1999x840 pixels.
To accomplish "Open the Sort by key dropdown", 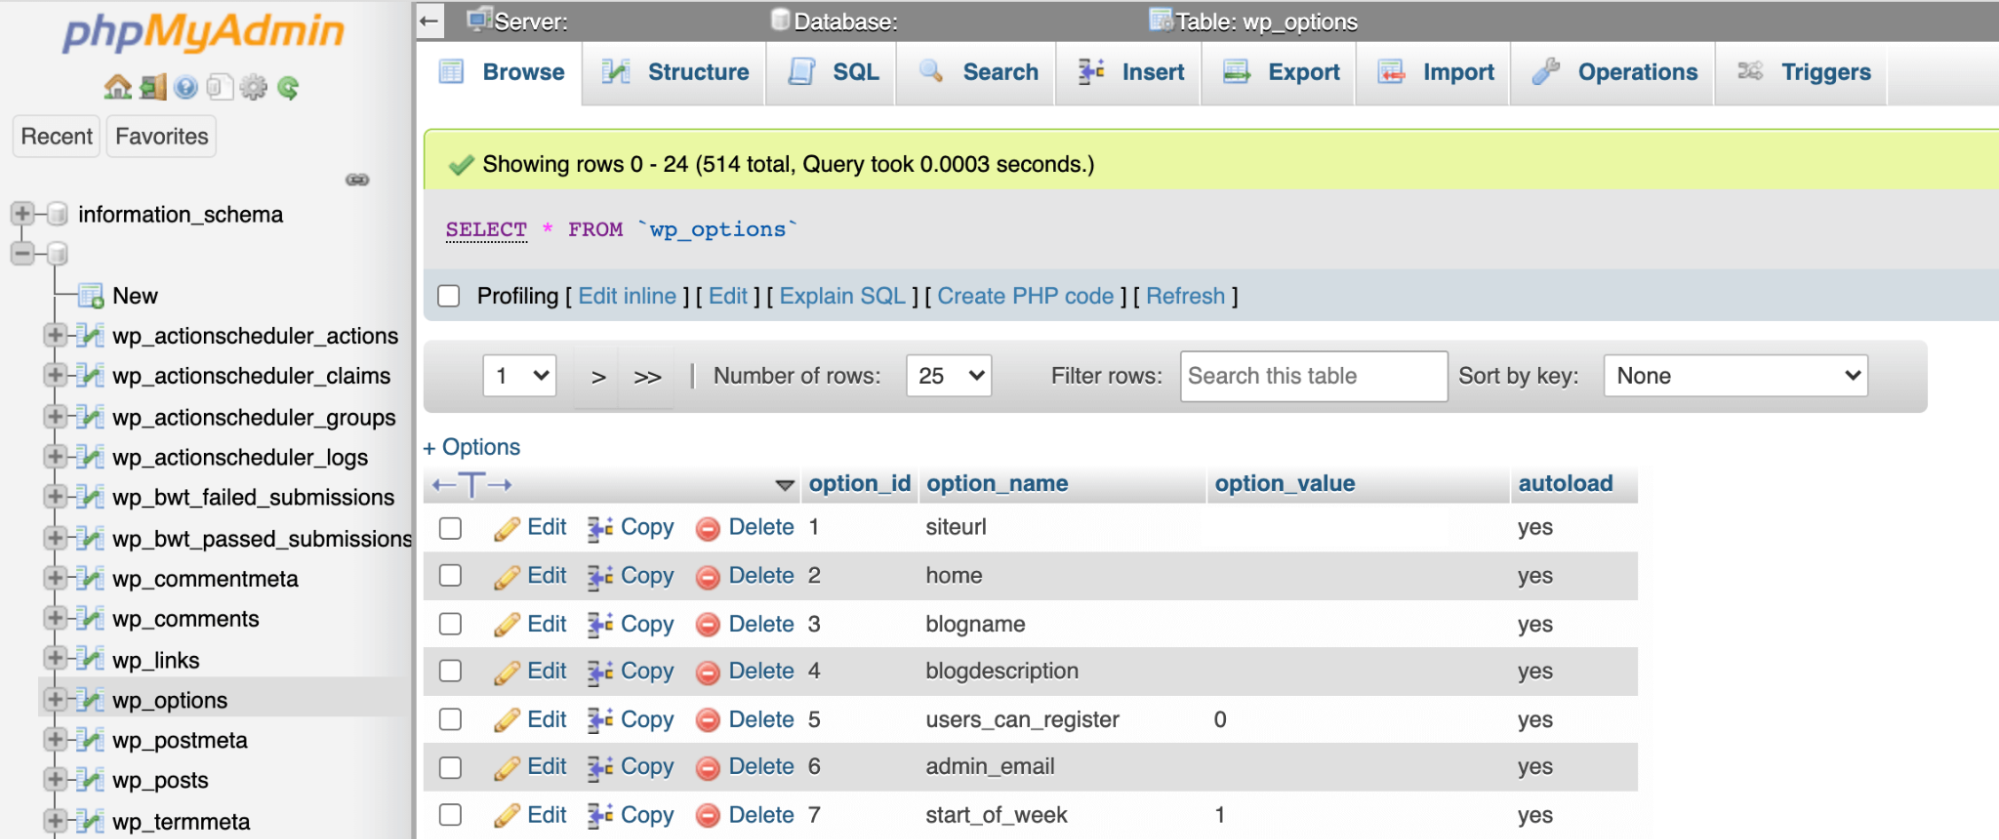I will 1736,376.
